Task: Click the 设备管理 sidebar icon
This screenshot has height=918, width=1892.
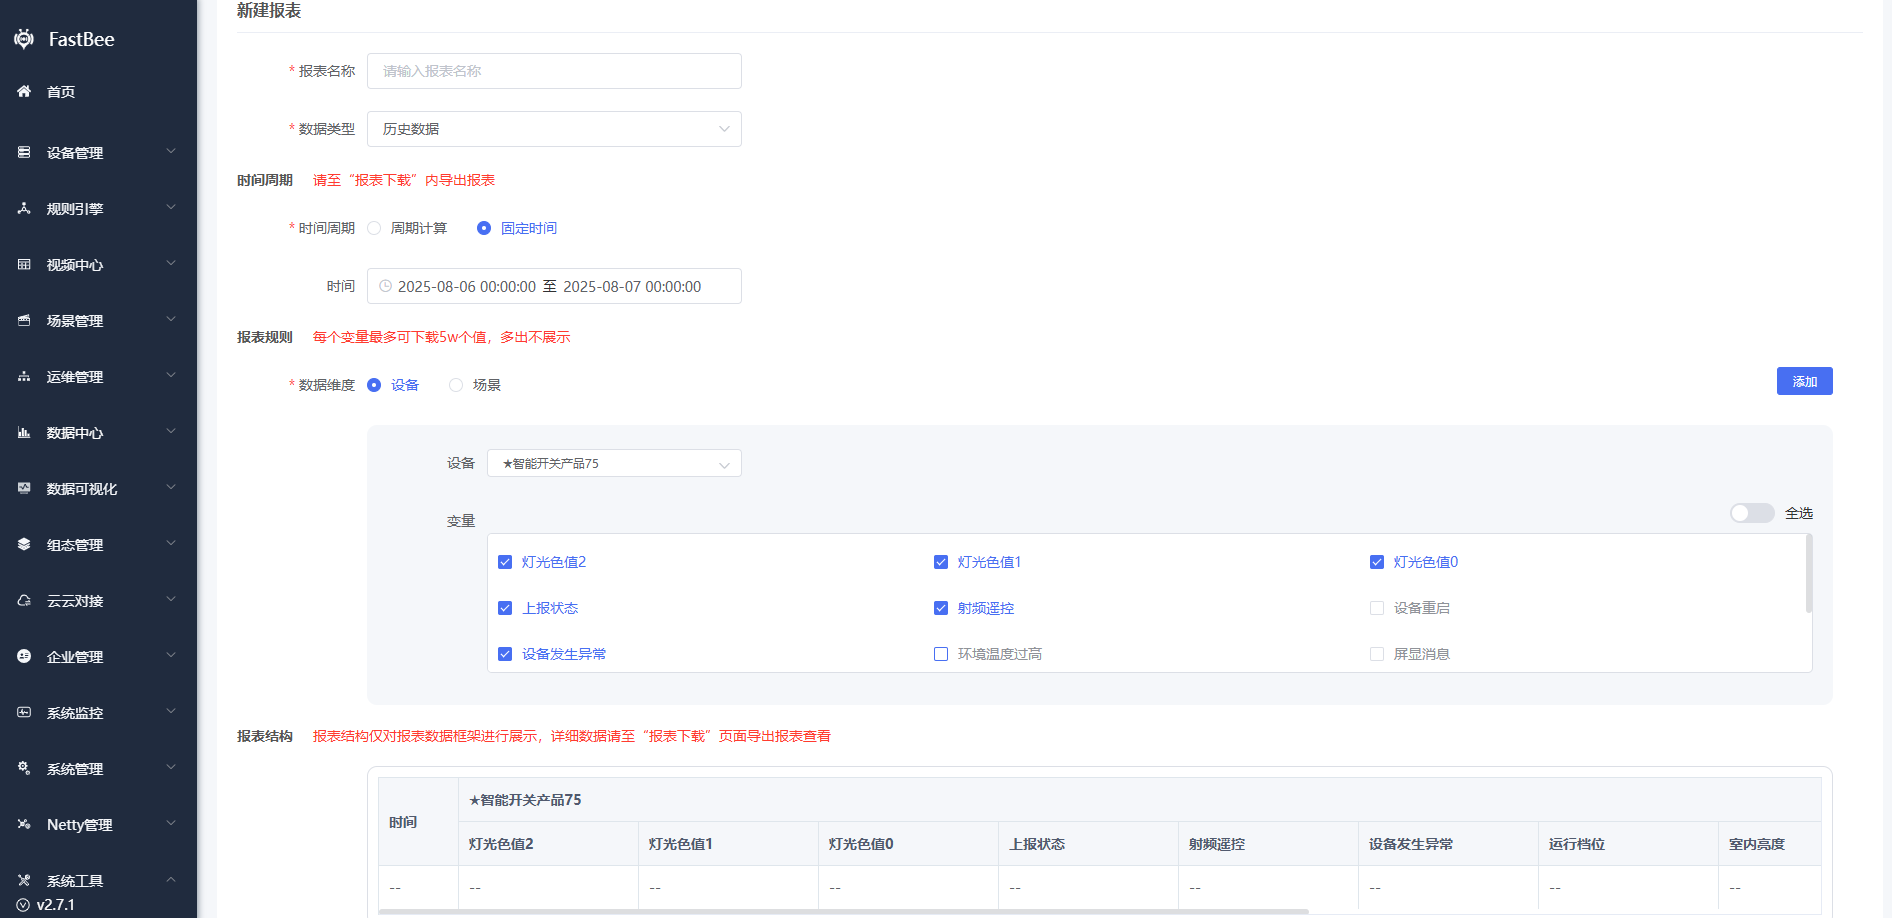Action: click(24, 152)
